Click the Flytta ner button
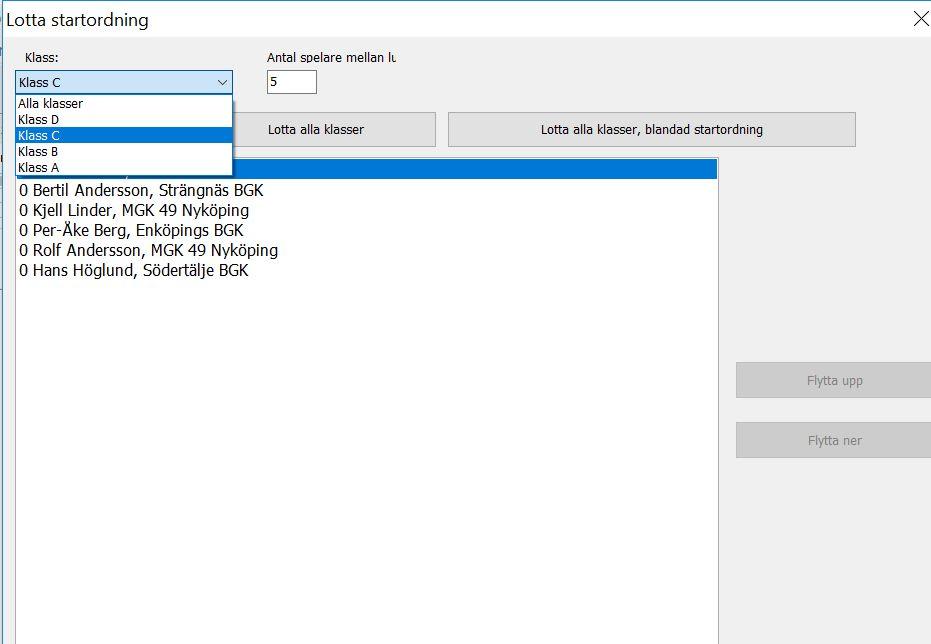 pos(834,440)
